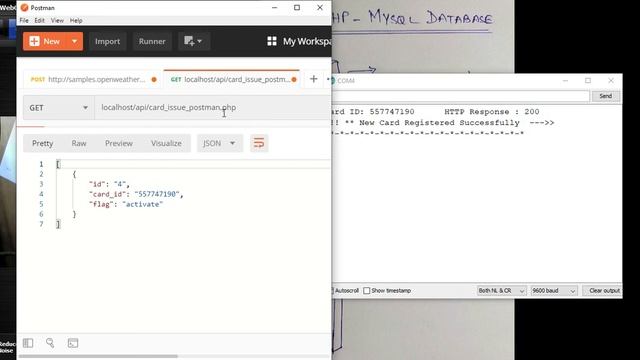Click the "id": "4" line
This screenshot has height=360, width=640.
point(109,184)
